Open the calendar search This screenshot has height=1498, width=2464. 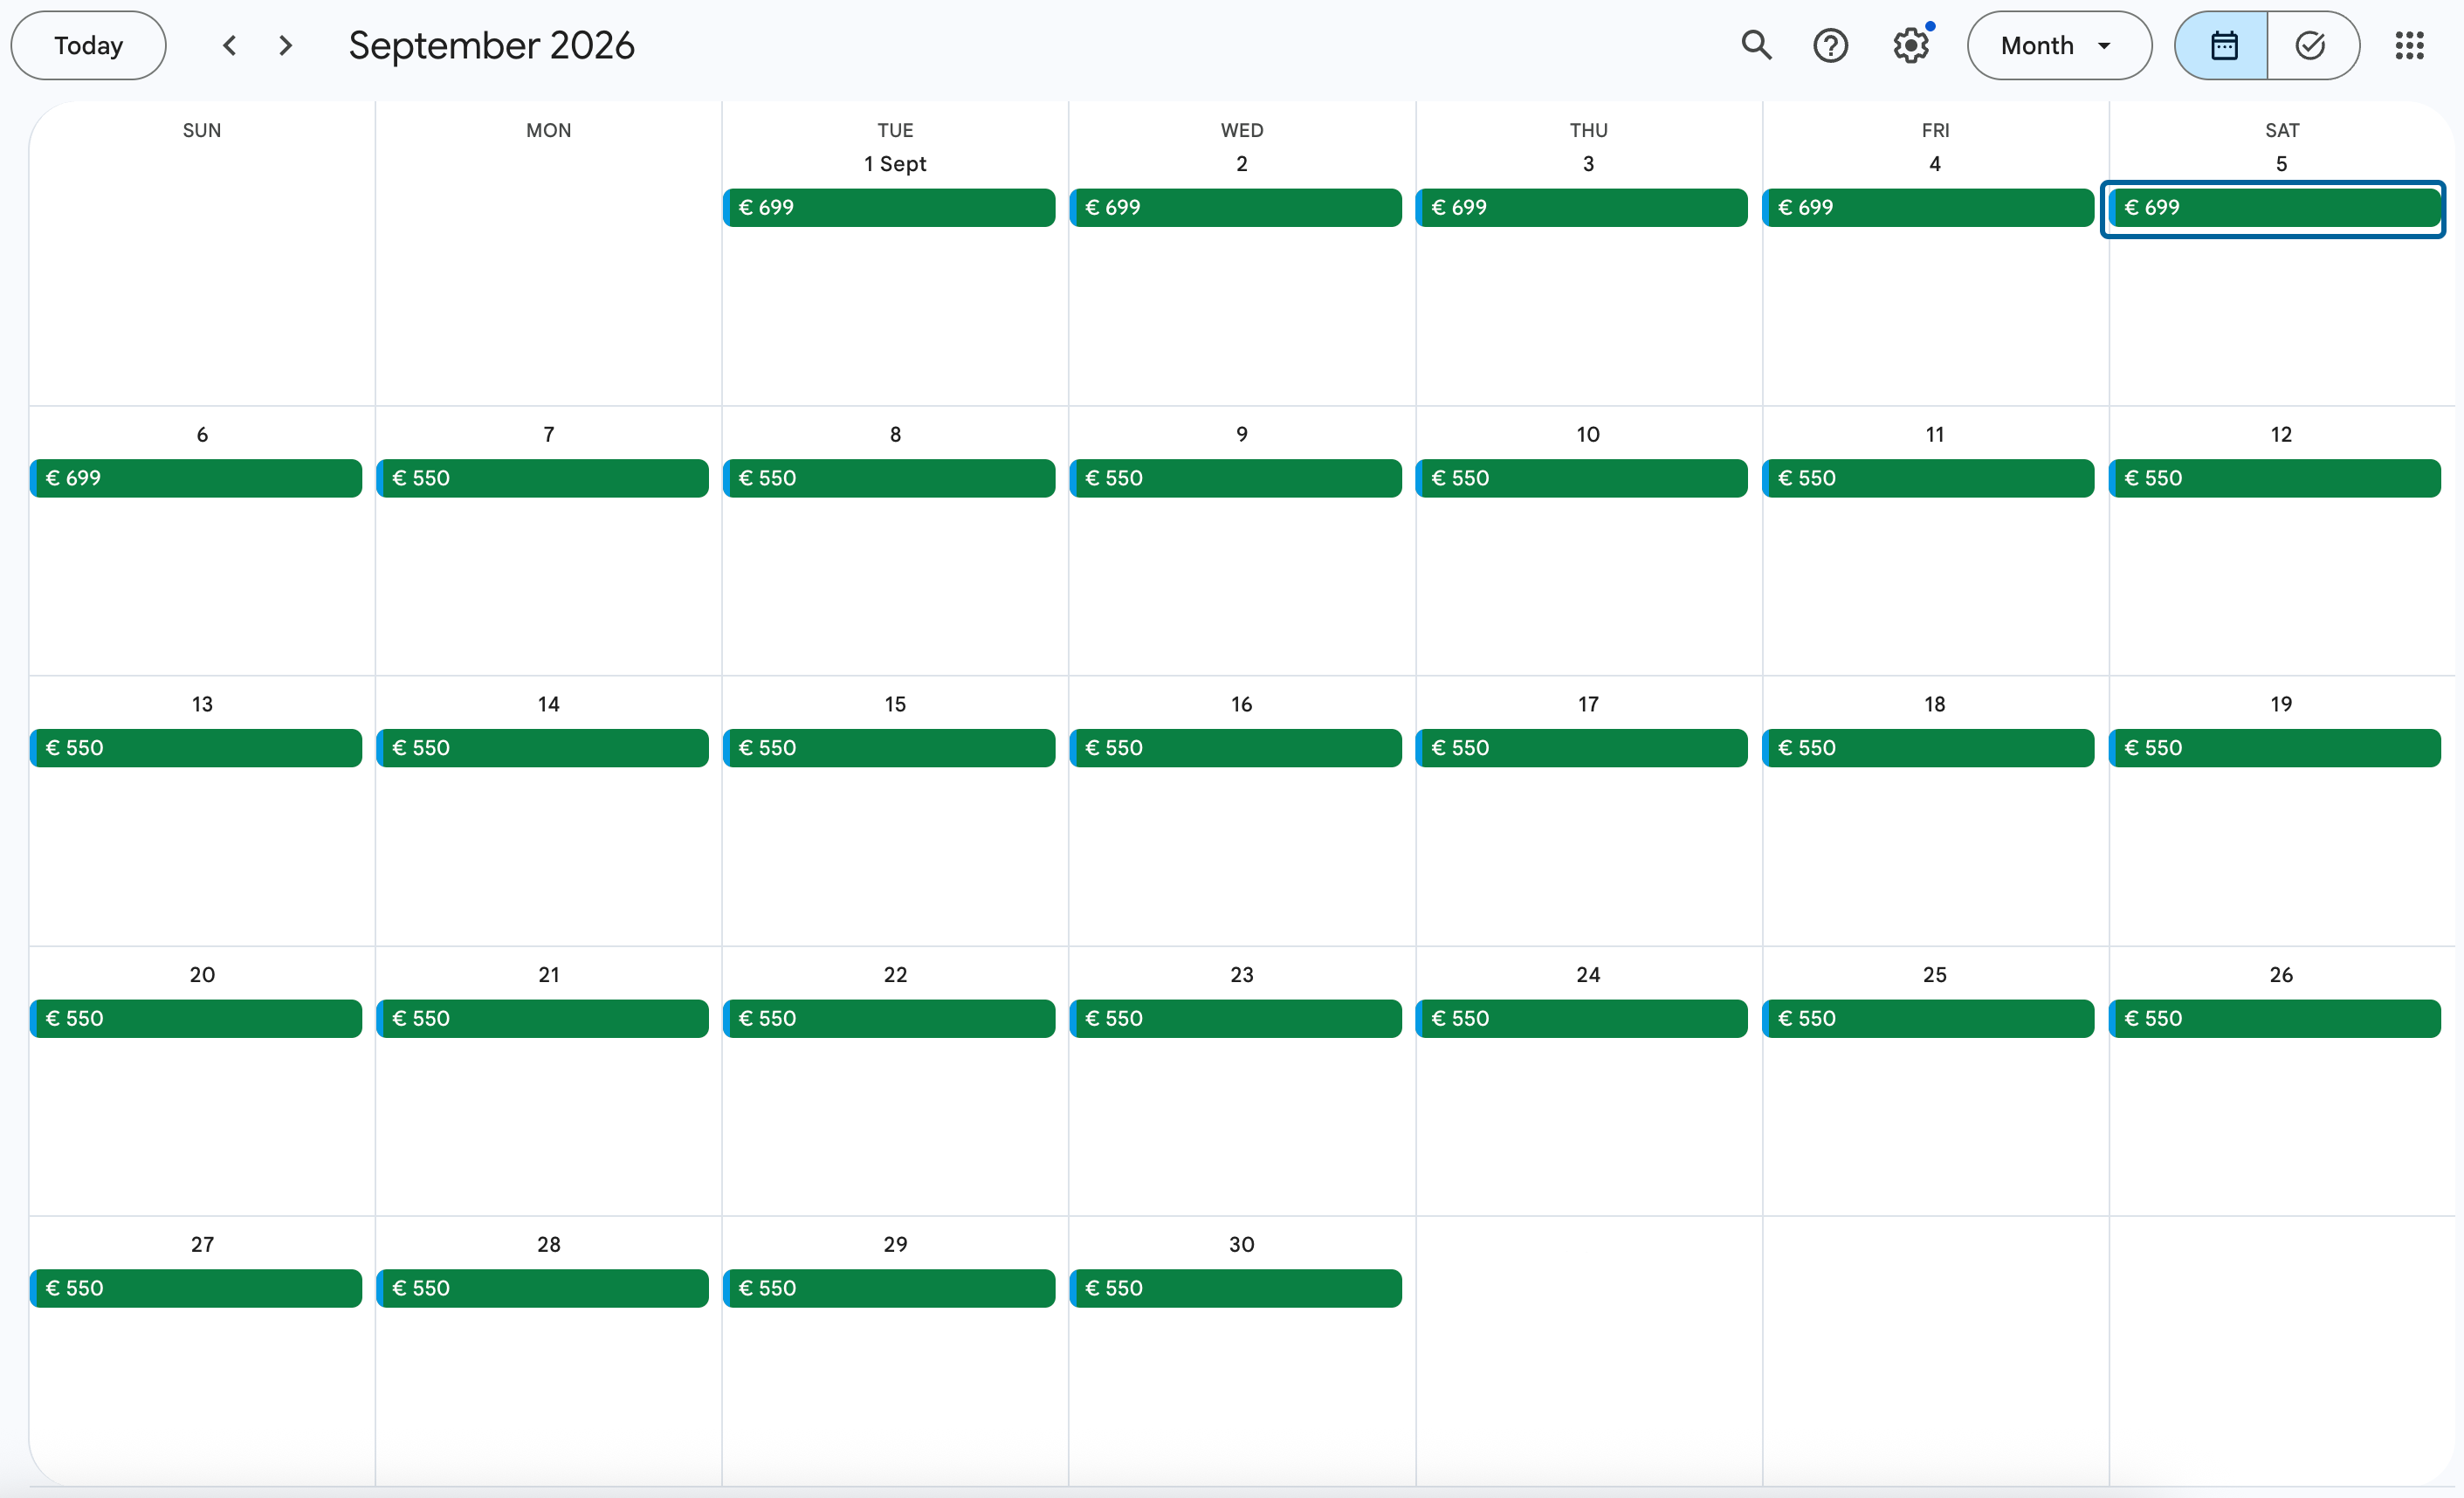coord(1756,45)
